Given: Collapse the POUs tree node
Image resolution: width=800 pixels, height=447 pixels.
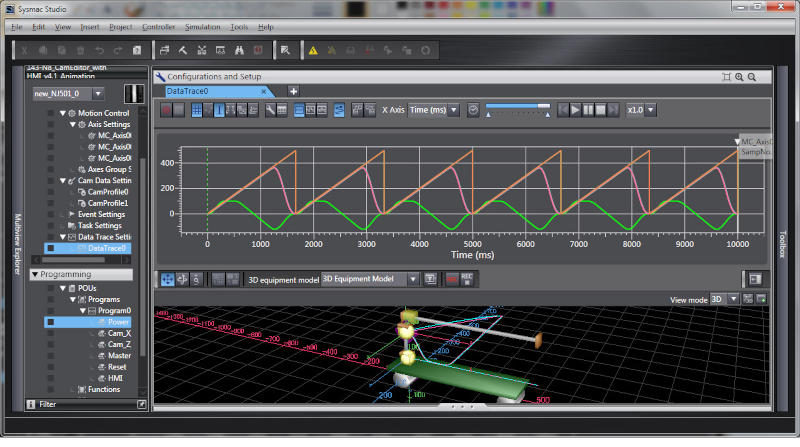Looking at the screenshot, I should (63, 288).
